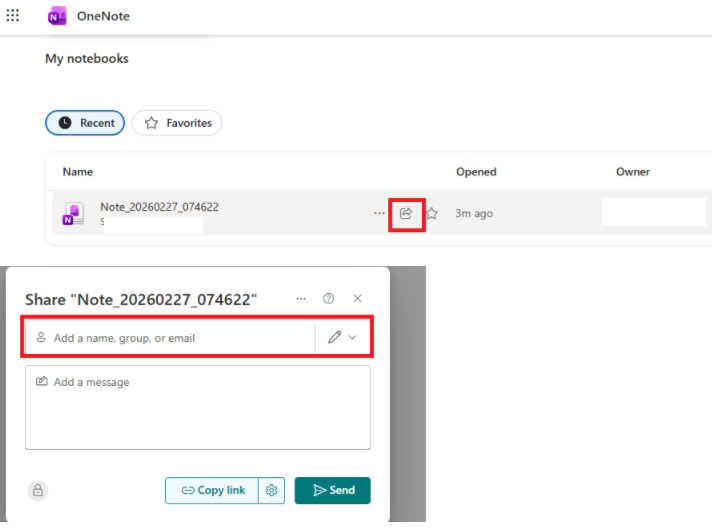Switch to the Recent tab

click(85, 123)
